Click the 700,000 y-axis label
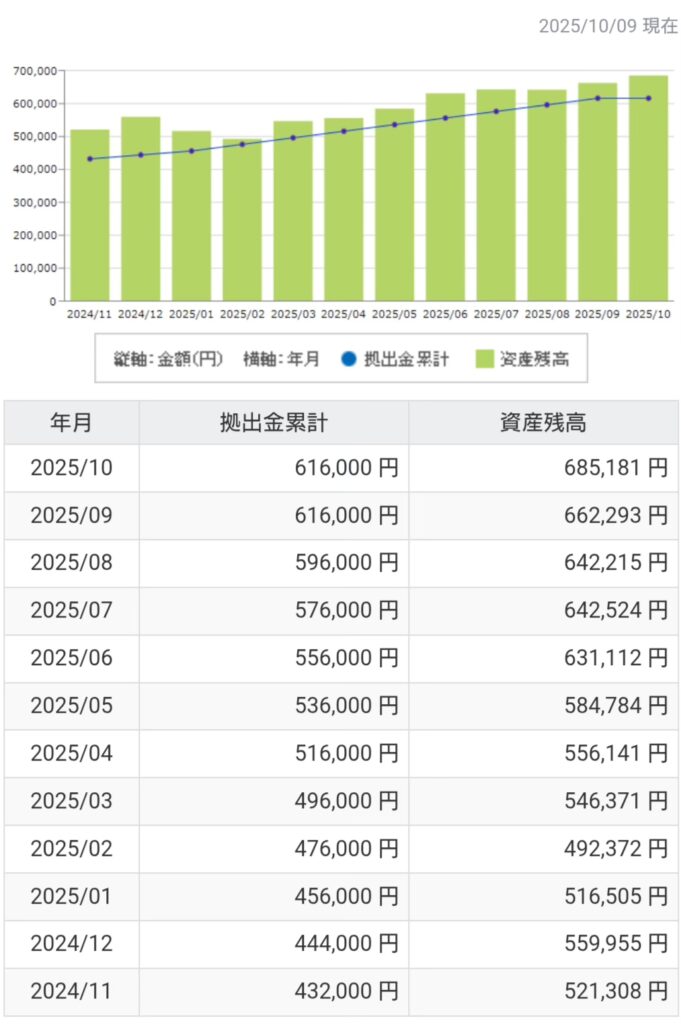681x1024 pixels. click(34, 71)
